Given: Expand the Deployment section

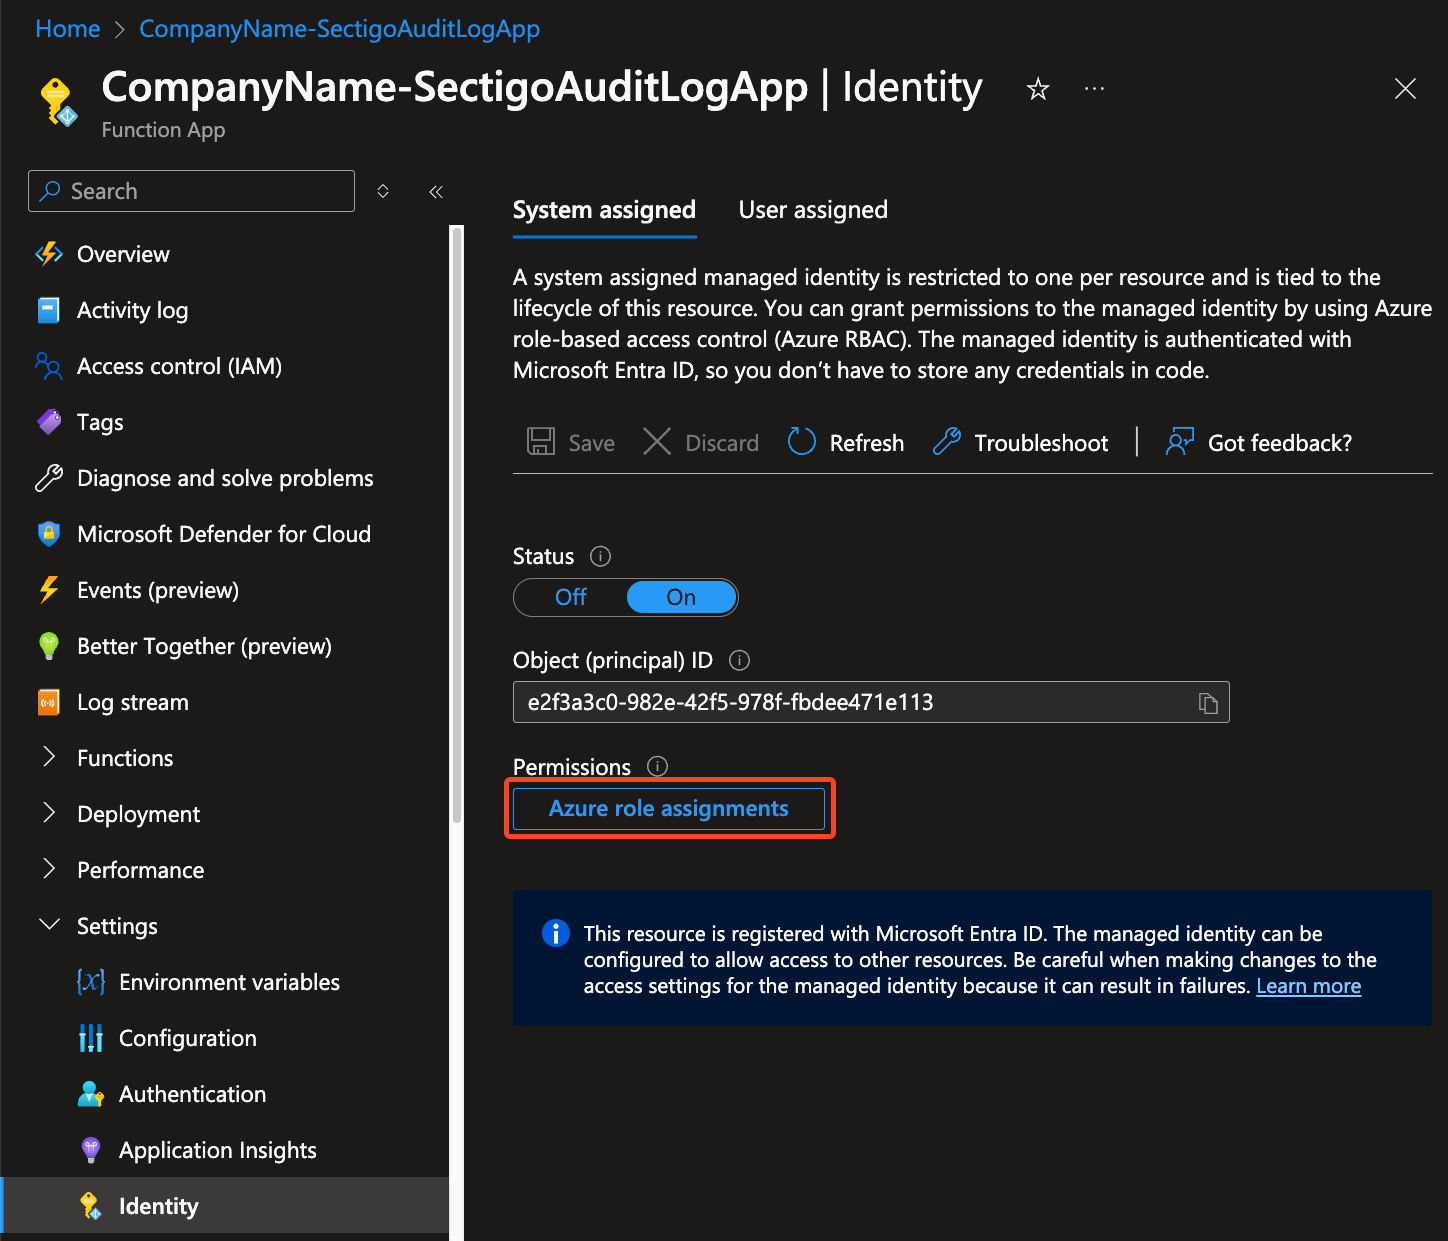Looking at the screenshot, I should (49, 813).
